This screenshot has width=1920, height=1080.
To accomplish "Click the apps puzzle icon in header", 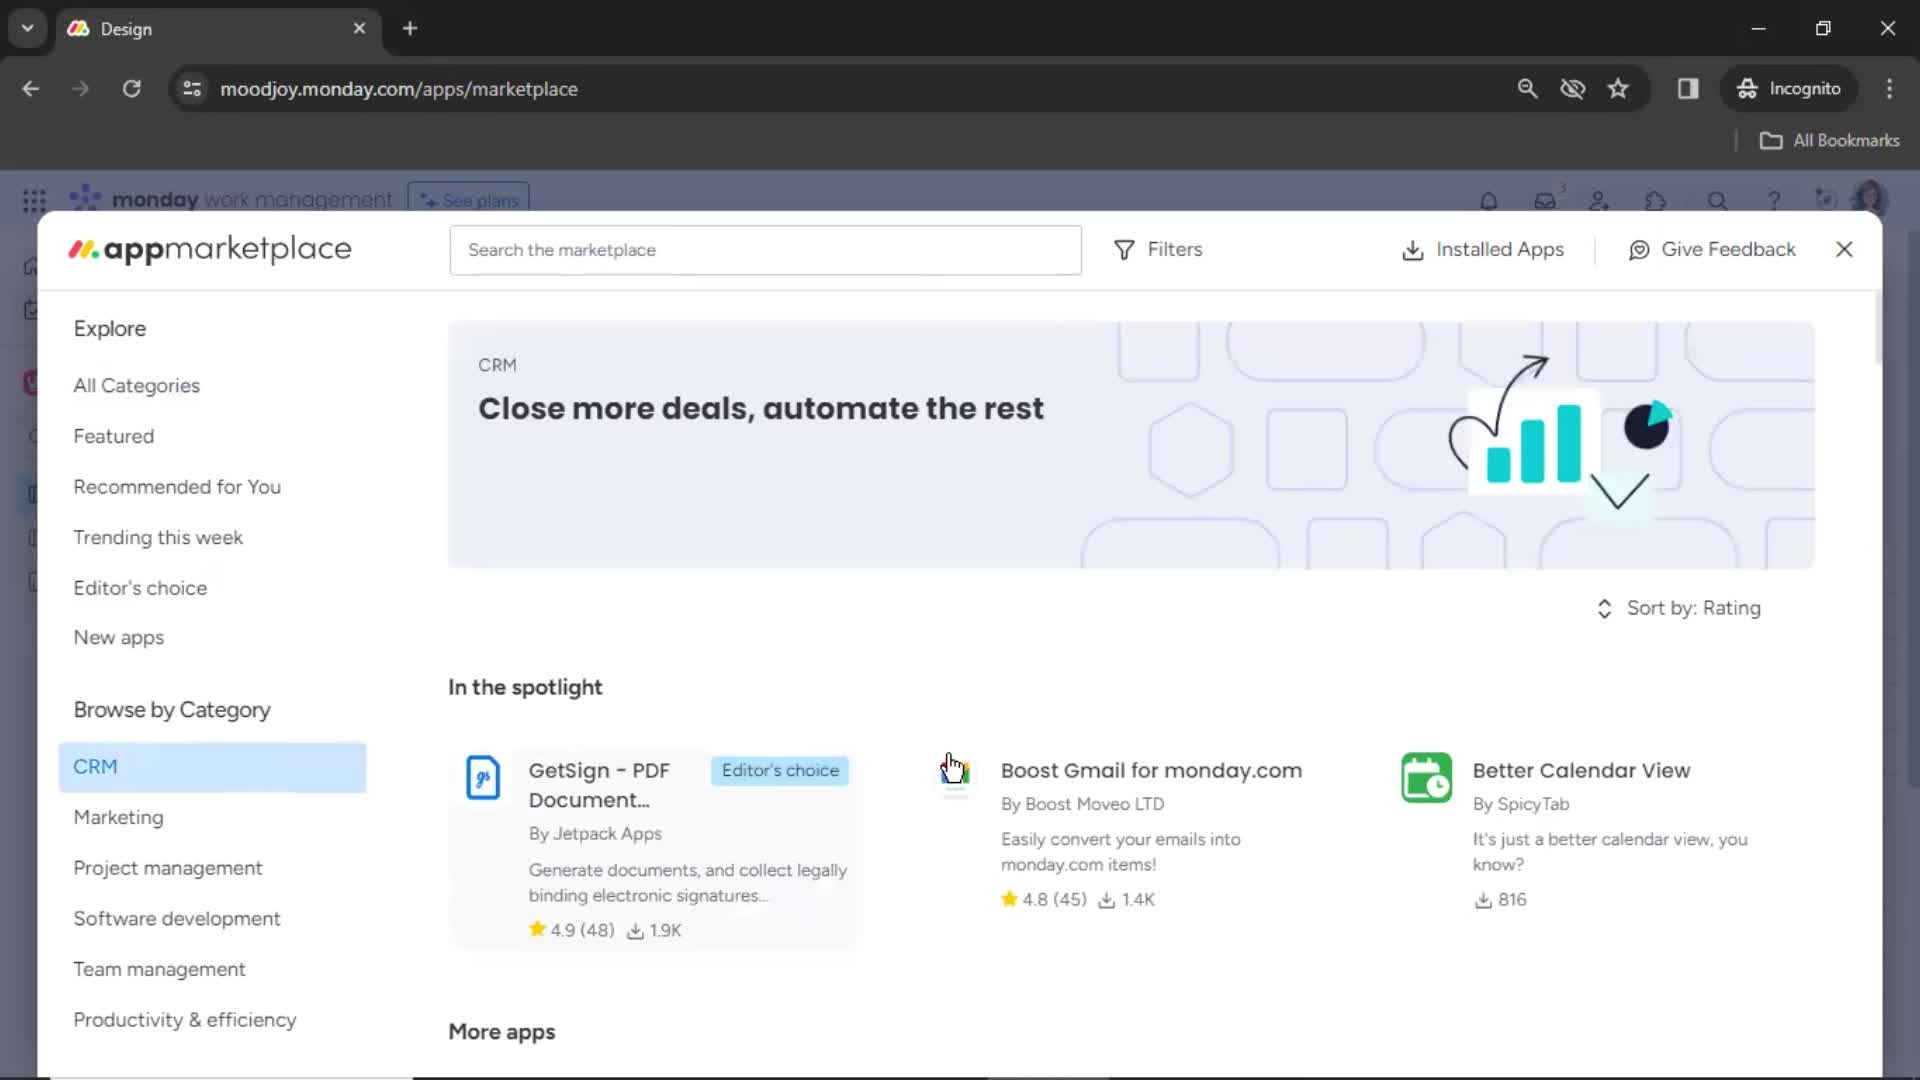I will (1656, 201).
